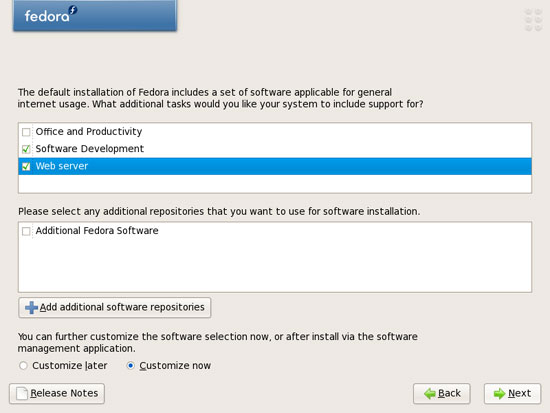Click the faded dots icon in top-right corner
The width and height of the screenshot is (550, 413).
tap(533, 20)
